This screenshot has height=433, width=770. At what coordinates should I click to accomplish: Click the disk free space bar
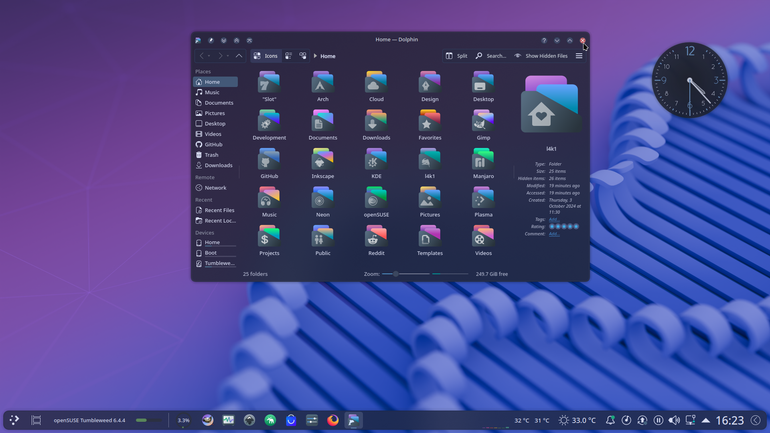pos(450,274)
